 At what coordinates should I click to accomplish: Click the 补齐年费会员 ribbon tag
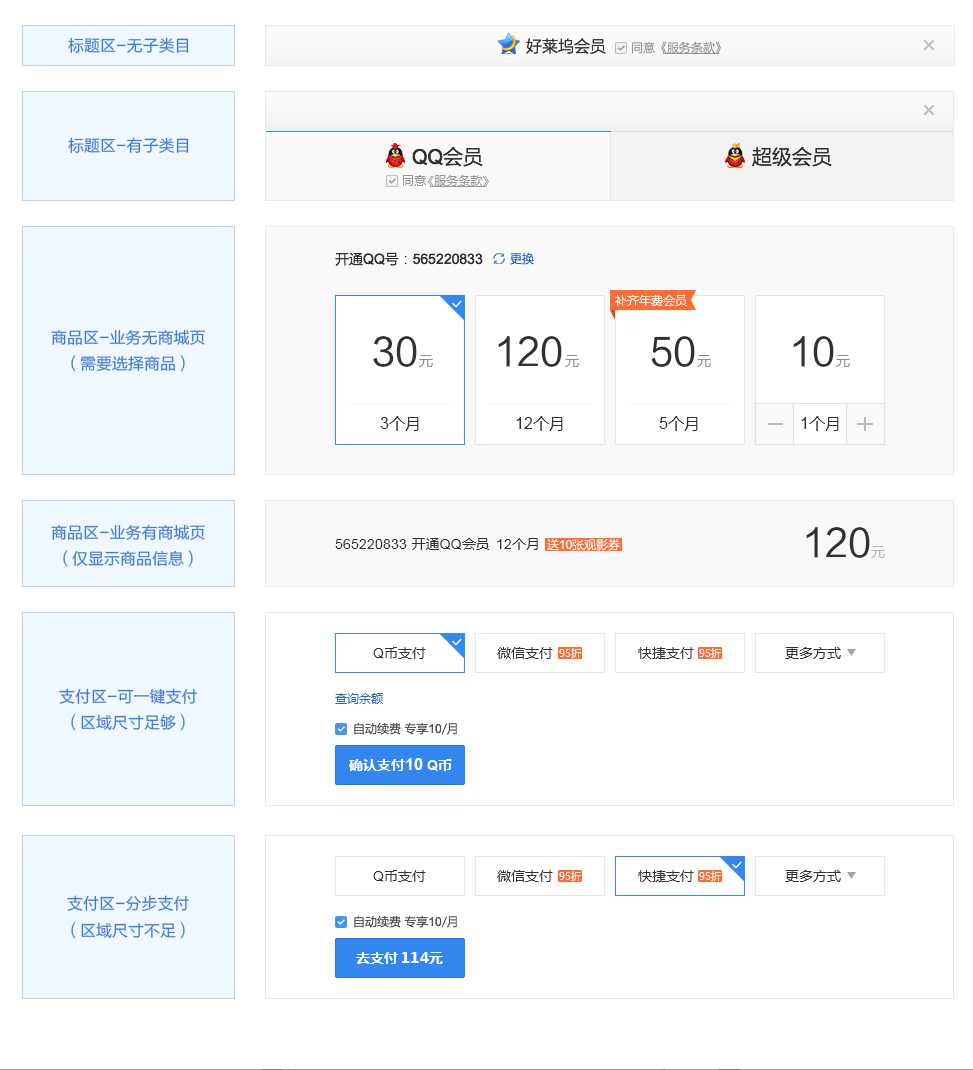coord(652,300)
